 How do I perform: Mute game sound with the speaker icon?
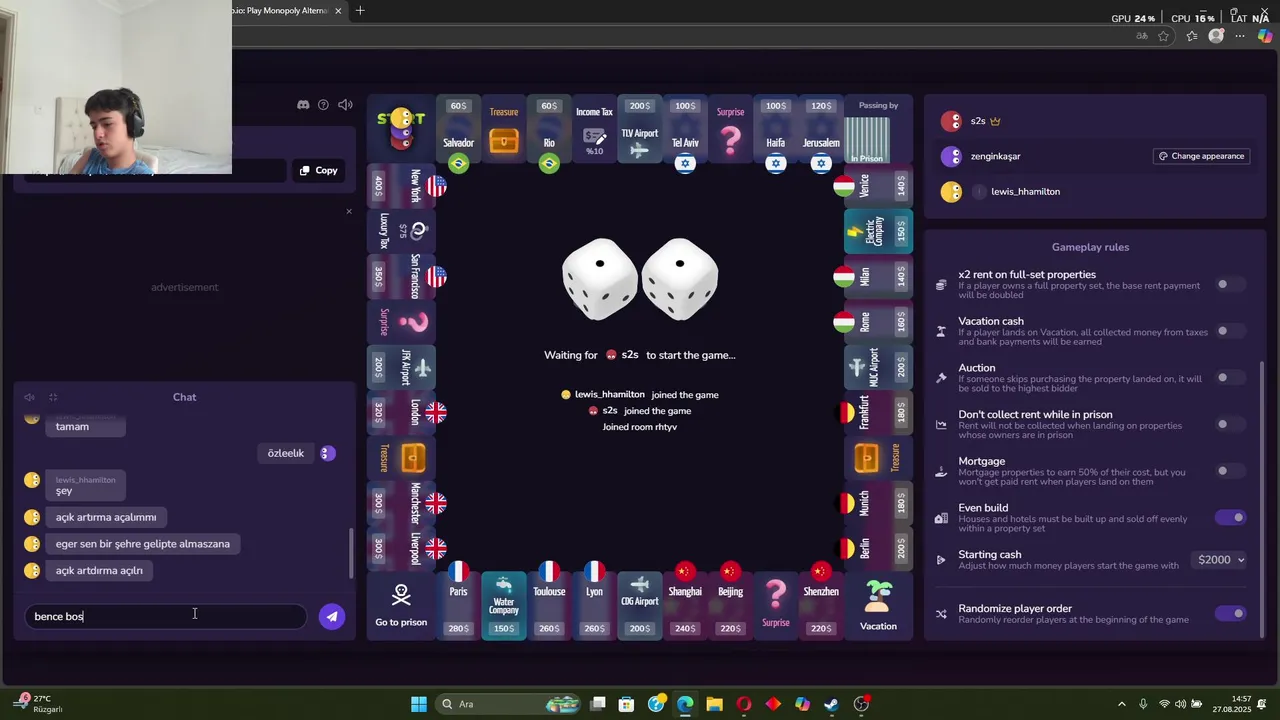(345, 105)
